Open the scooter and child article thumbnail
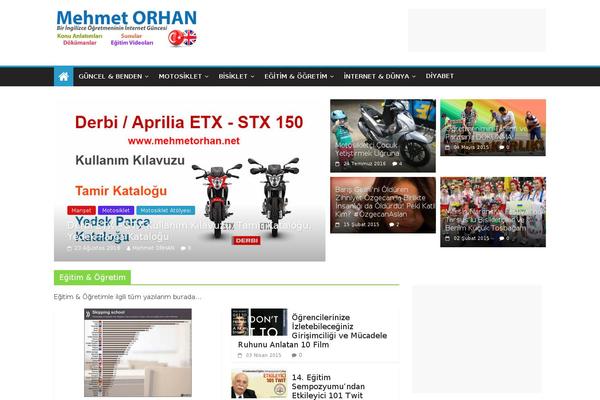The height and width of the screenshot is (400, 600). click(383, 136)
